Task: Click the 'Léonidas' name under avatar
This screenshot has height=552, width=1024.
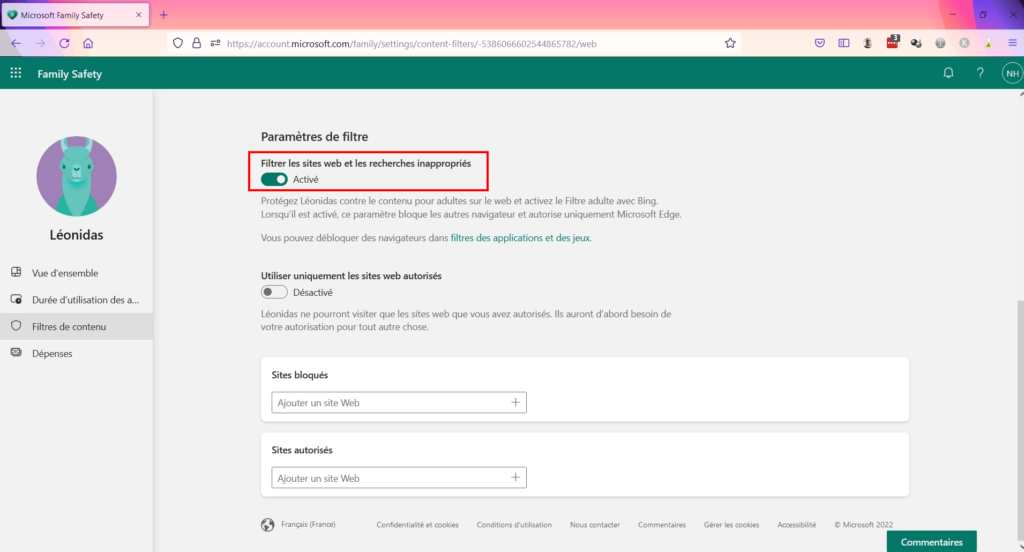Action: (x=76, y=235)
